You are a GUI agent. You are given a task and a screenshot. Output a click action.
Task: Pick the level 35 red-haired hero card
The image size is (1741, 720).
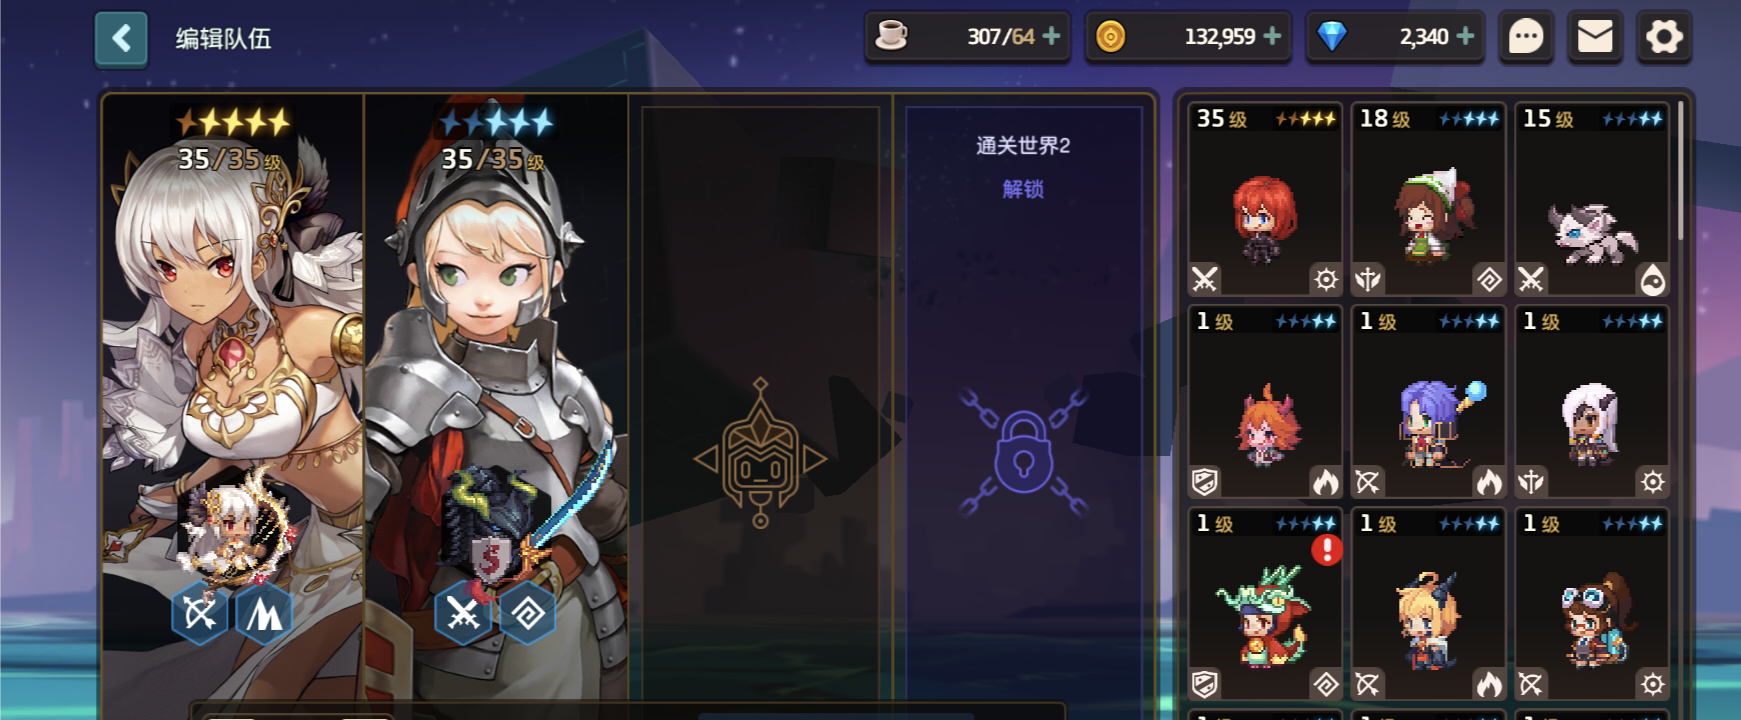1265,199
